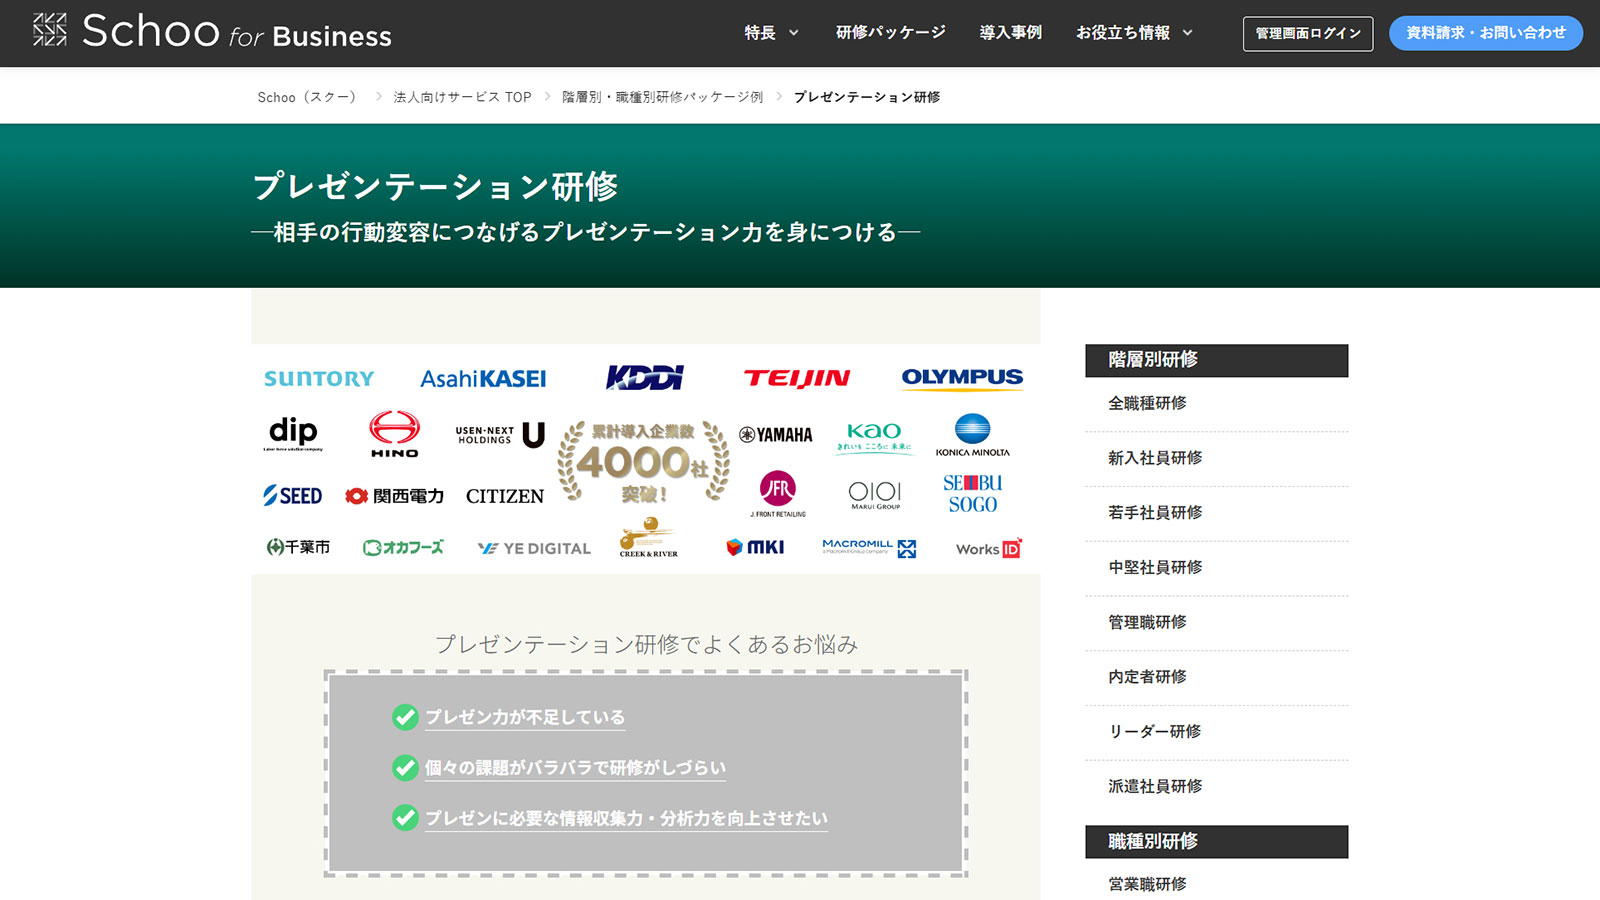Click the checkmark beside プレゼン力が不足している
The image size is (1600, 900).
405,717
